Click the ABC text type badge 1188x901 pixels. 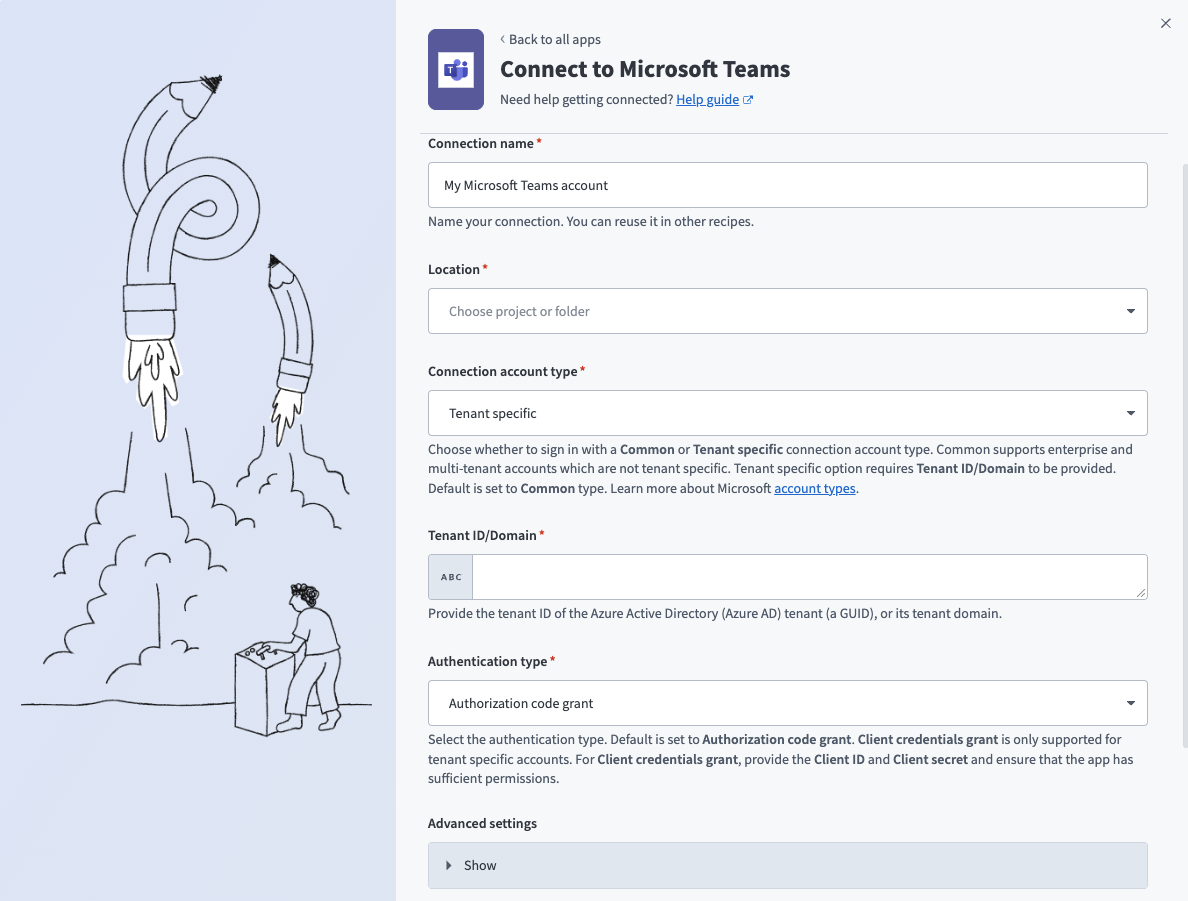(x=451, y=577)
